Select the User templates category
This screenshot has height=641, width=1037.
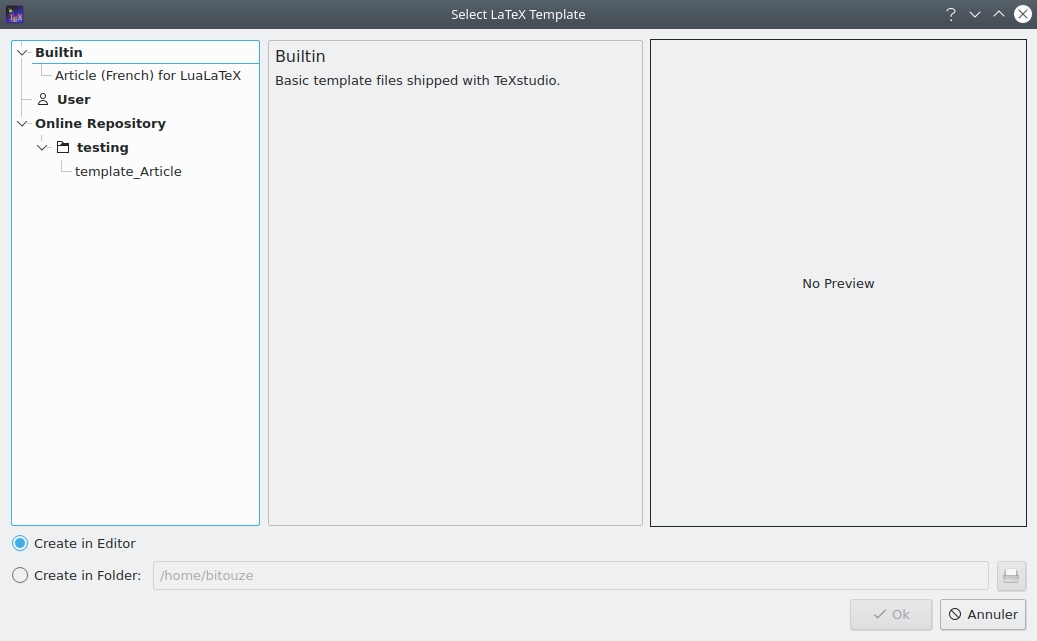pyautogui.click(x=72, y=99)
